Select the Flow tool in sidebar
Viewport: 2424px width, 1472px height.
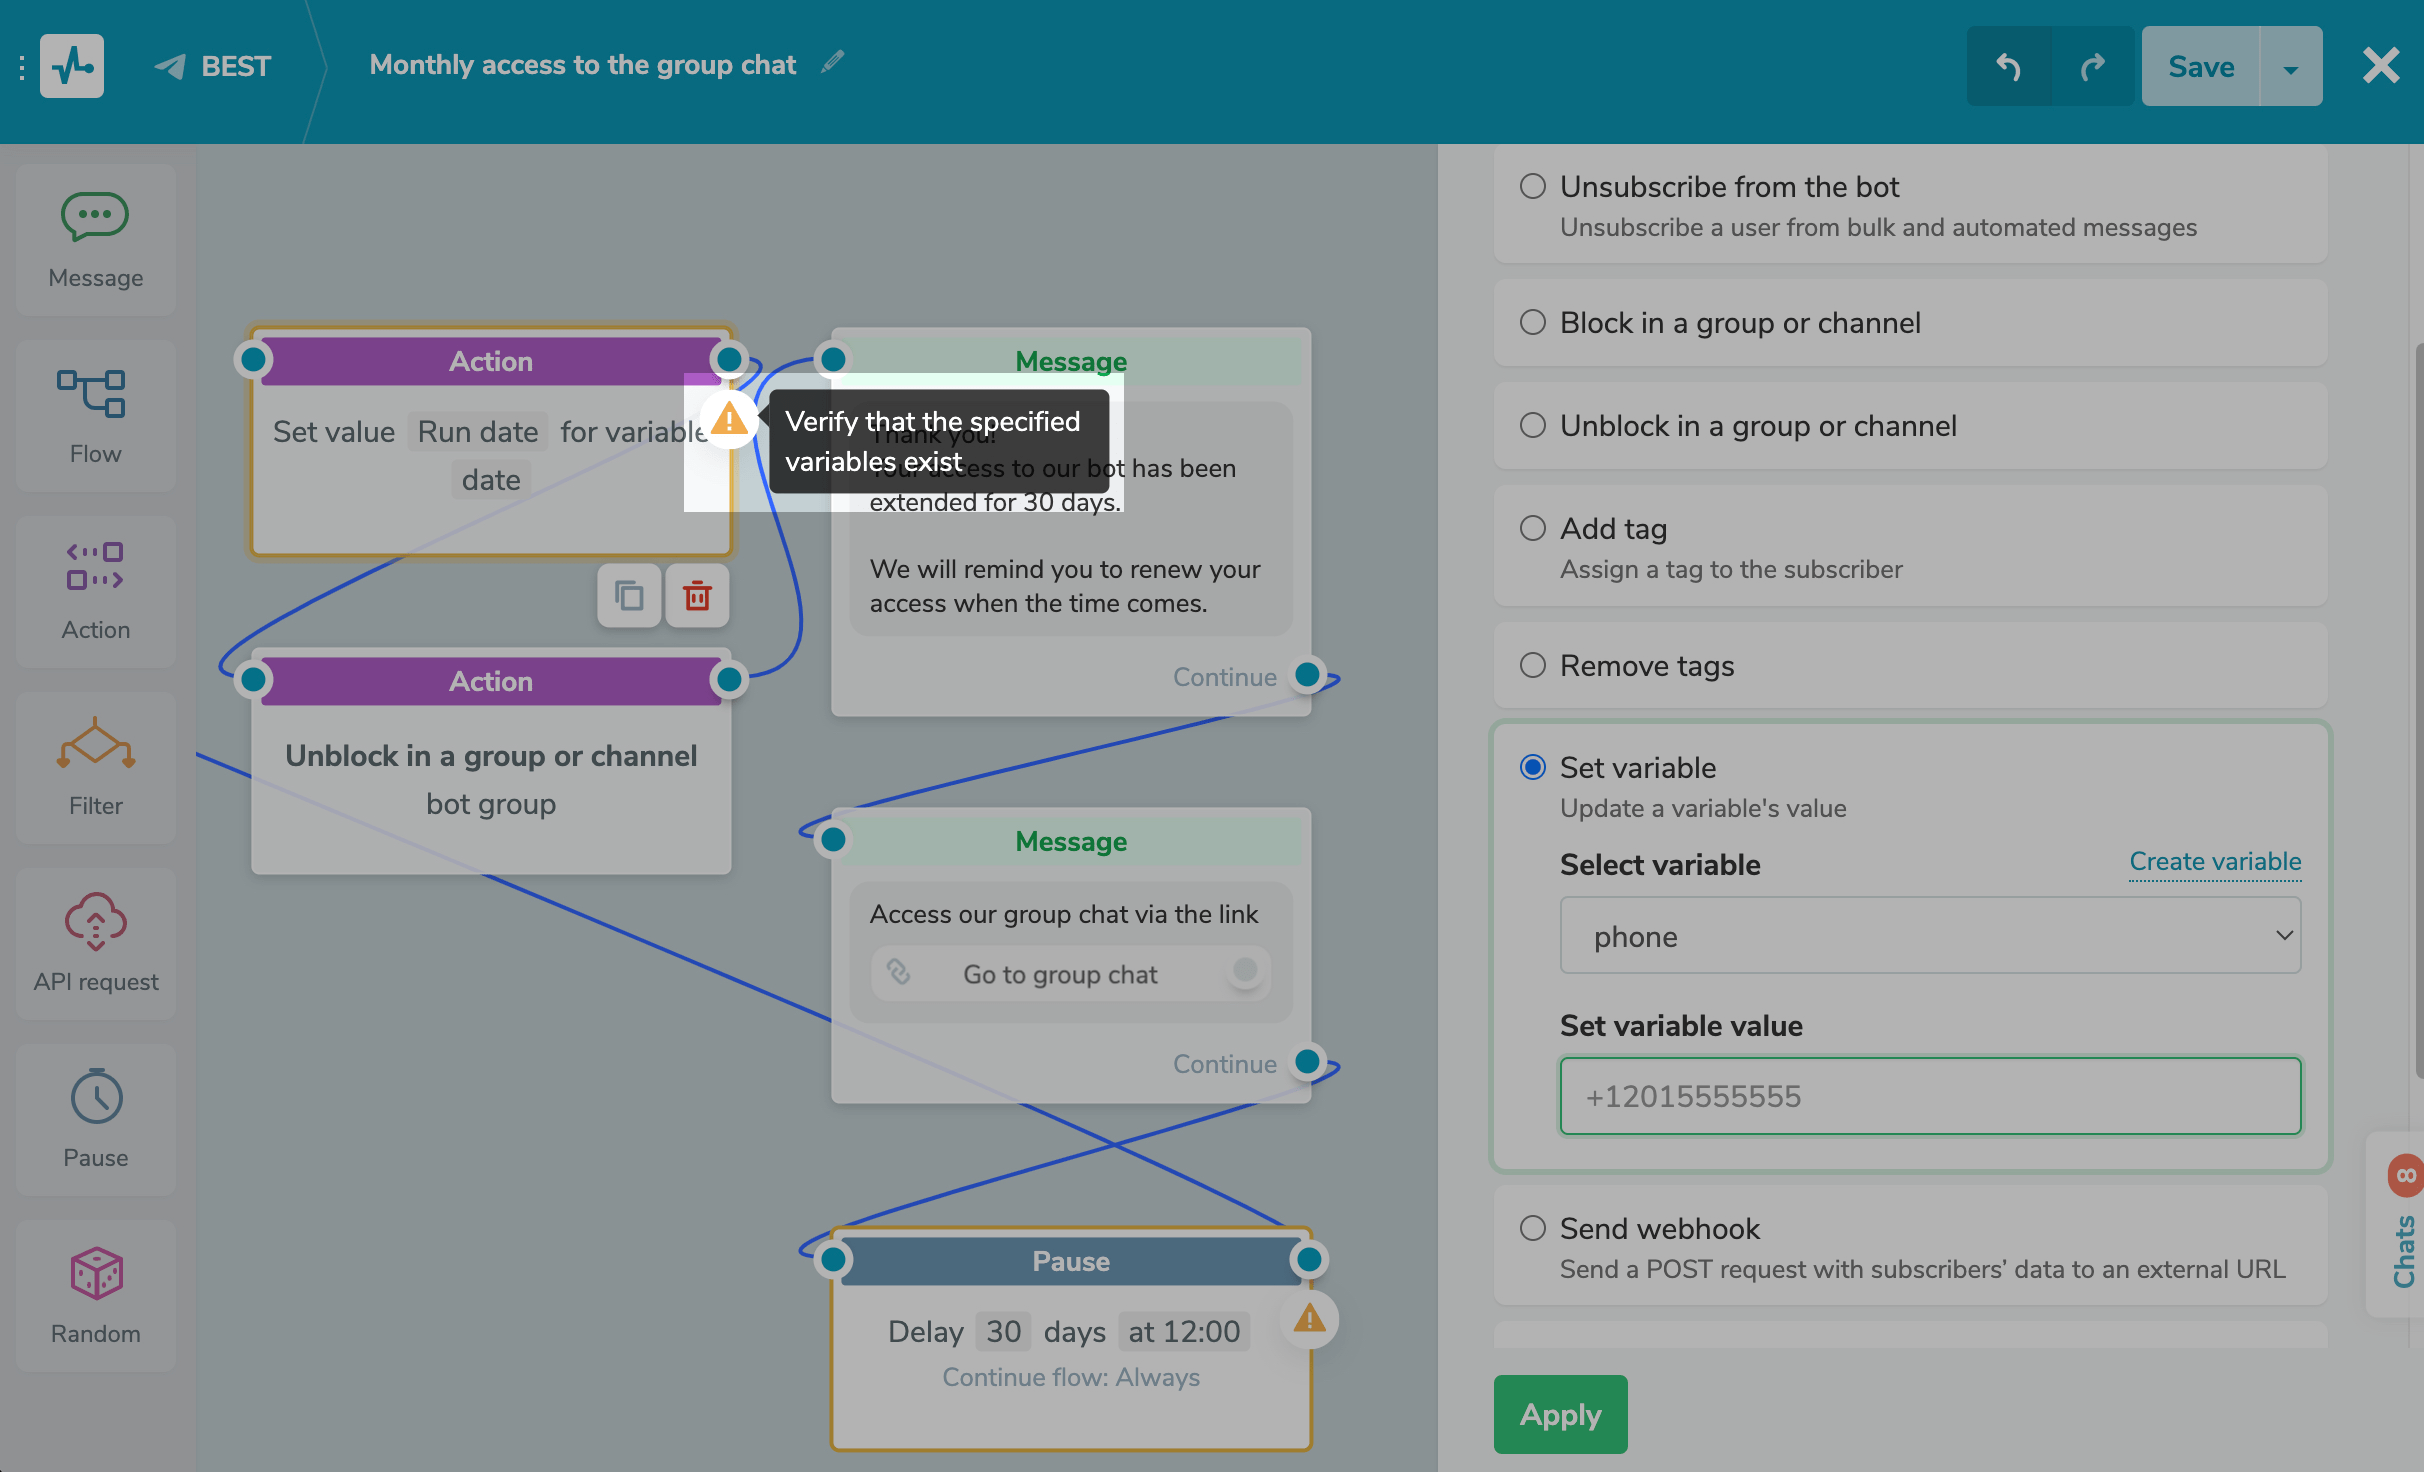tap(95, 415)
